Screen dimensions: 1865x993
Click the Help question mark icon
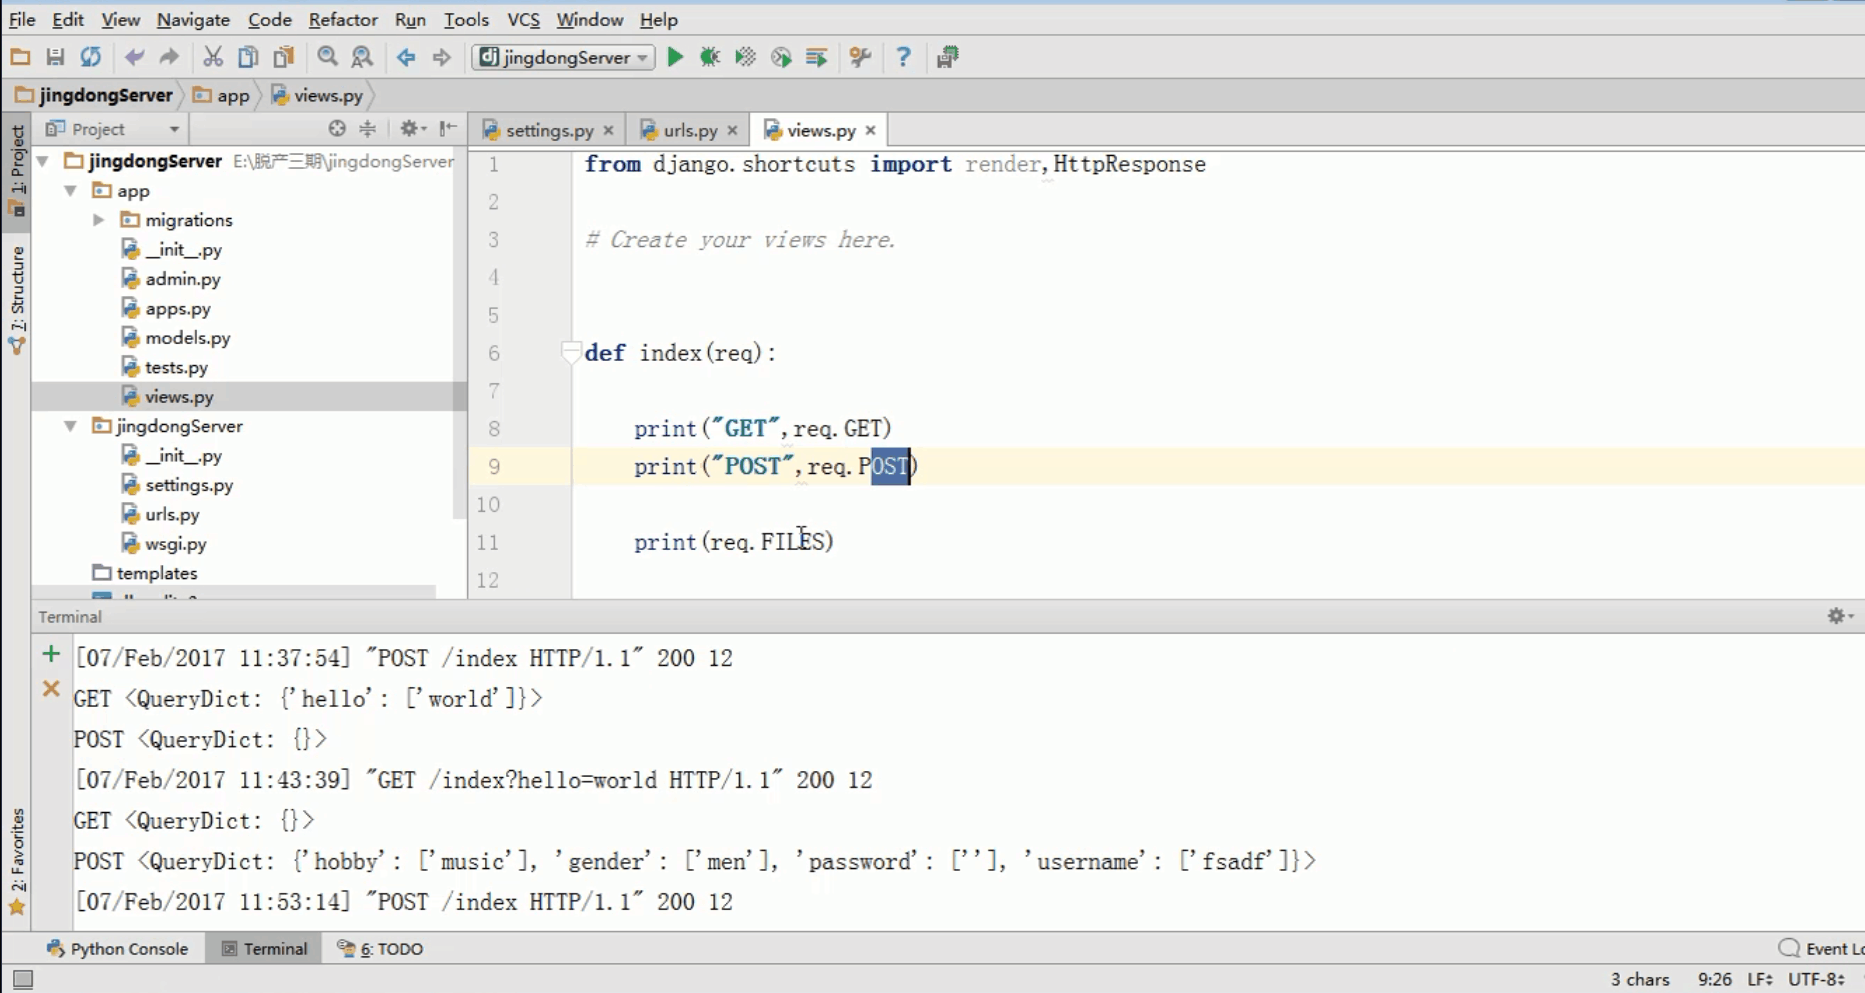tap(903, 57)
